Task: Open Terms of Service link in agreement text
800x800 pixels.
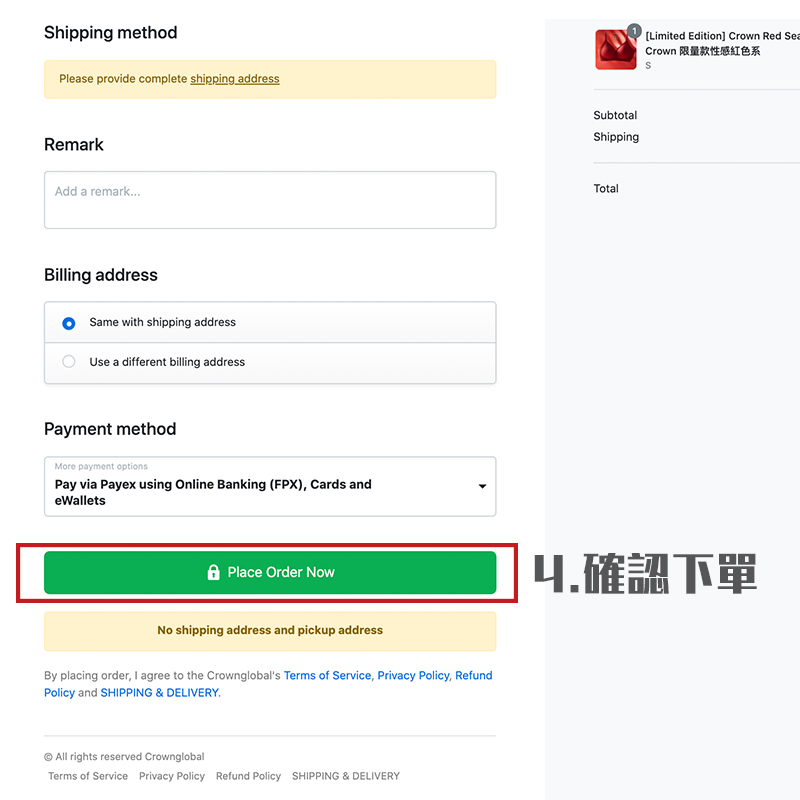Action: [x=327, y=676]
